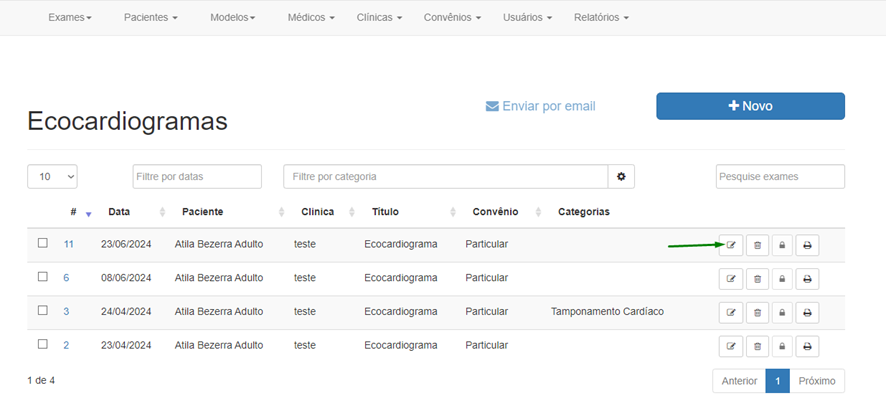Tick the checkbox for exam 2

click(42, 344)
